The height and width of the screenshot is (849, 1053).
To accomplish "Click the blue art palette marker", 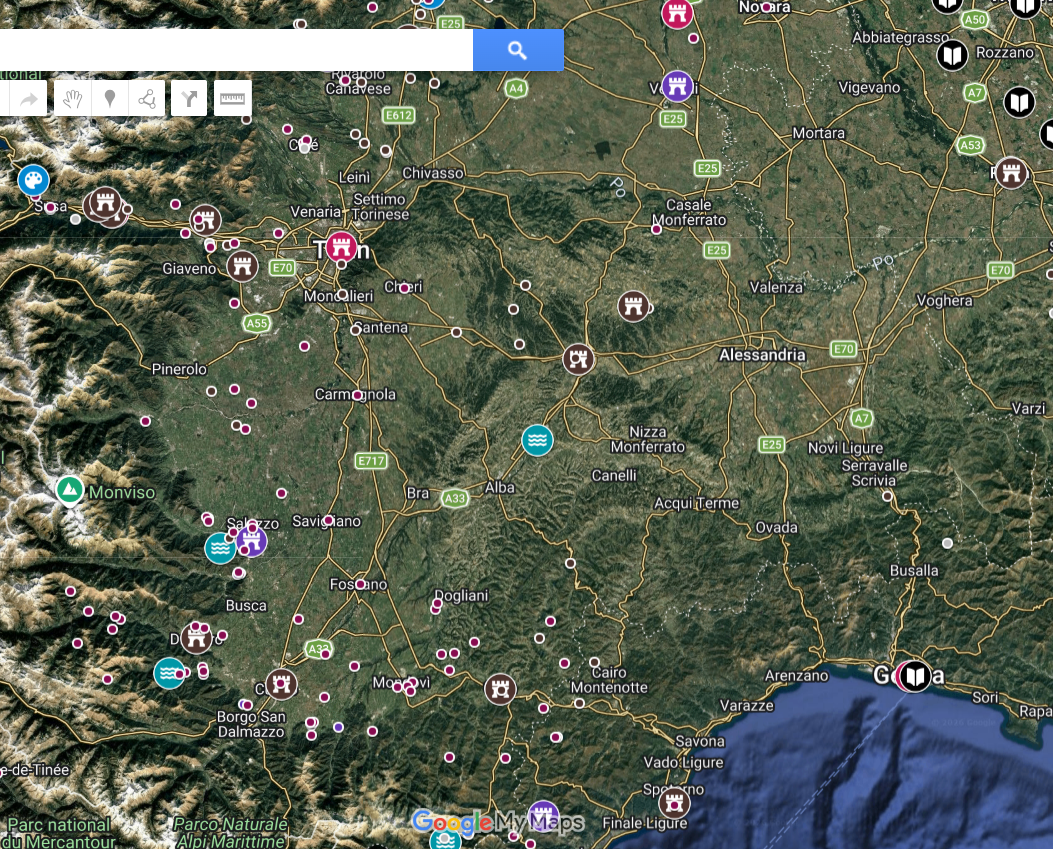I will point(34,180).
